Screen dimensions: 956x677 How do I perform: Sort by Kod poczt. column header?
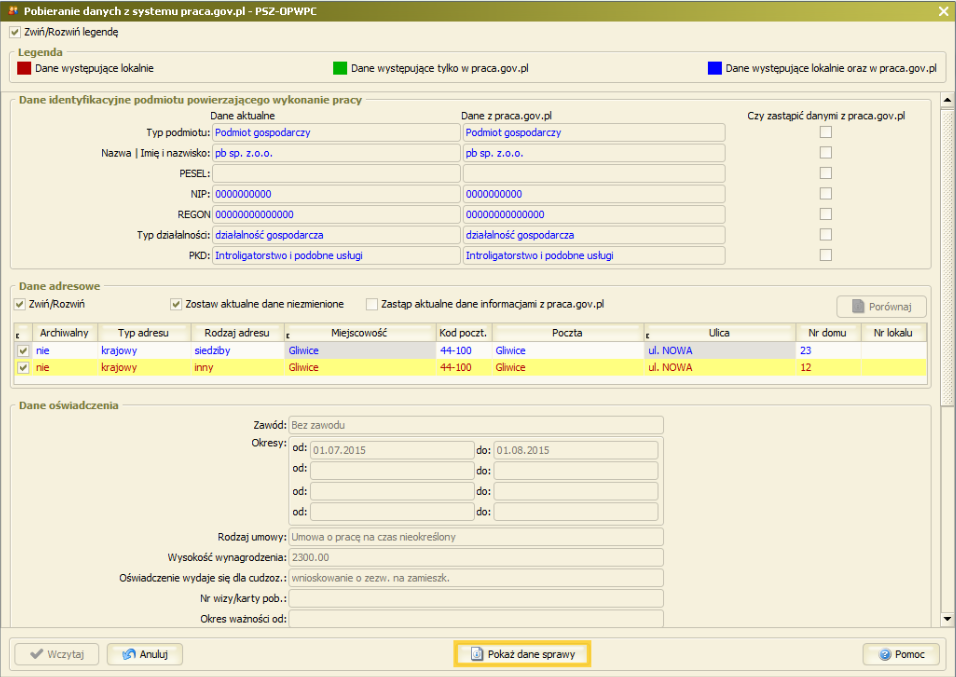coord(463,333)
